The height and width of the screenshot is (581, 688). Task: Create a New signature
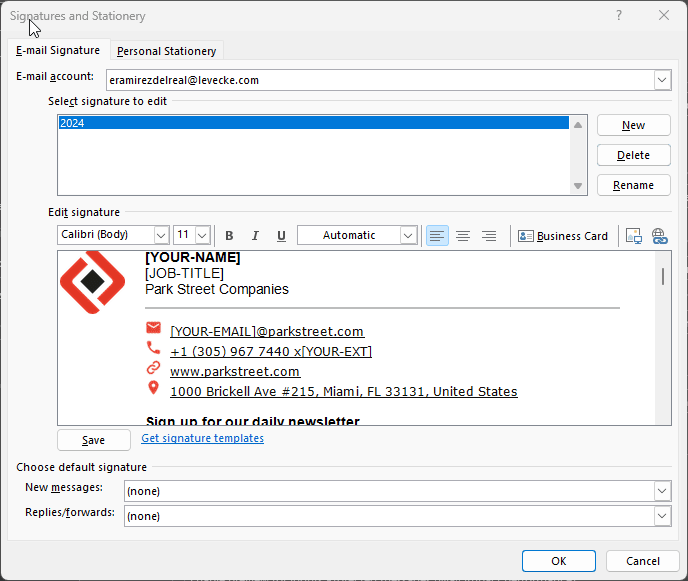[x=634, y=126]
